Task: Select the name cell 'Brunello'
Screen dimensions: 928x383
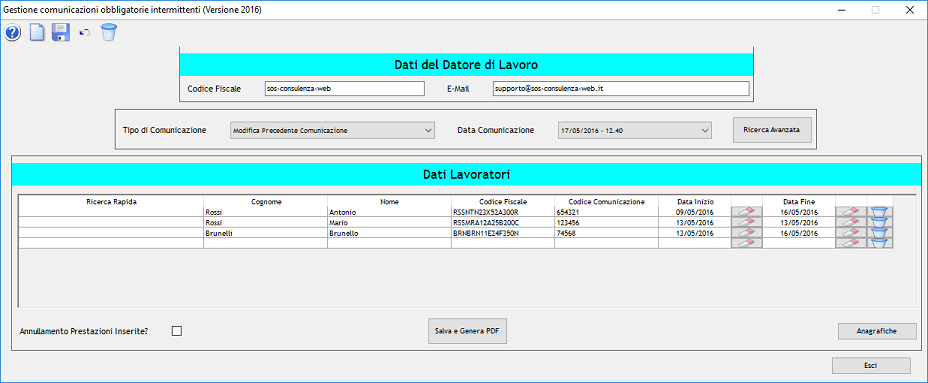Action: click(389, 233)
